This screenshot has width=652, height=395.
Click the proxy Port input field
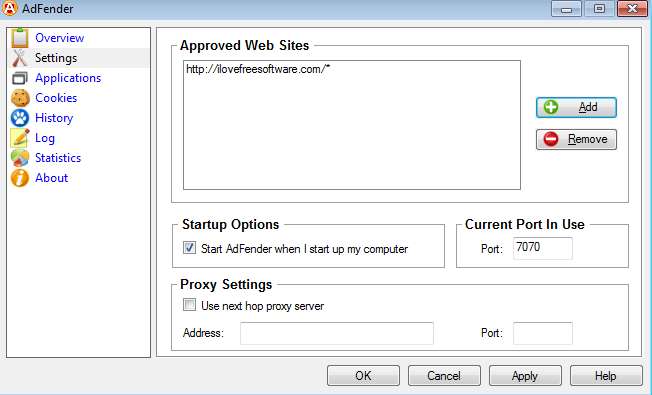(x=543, y=333)
